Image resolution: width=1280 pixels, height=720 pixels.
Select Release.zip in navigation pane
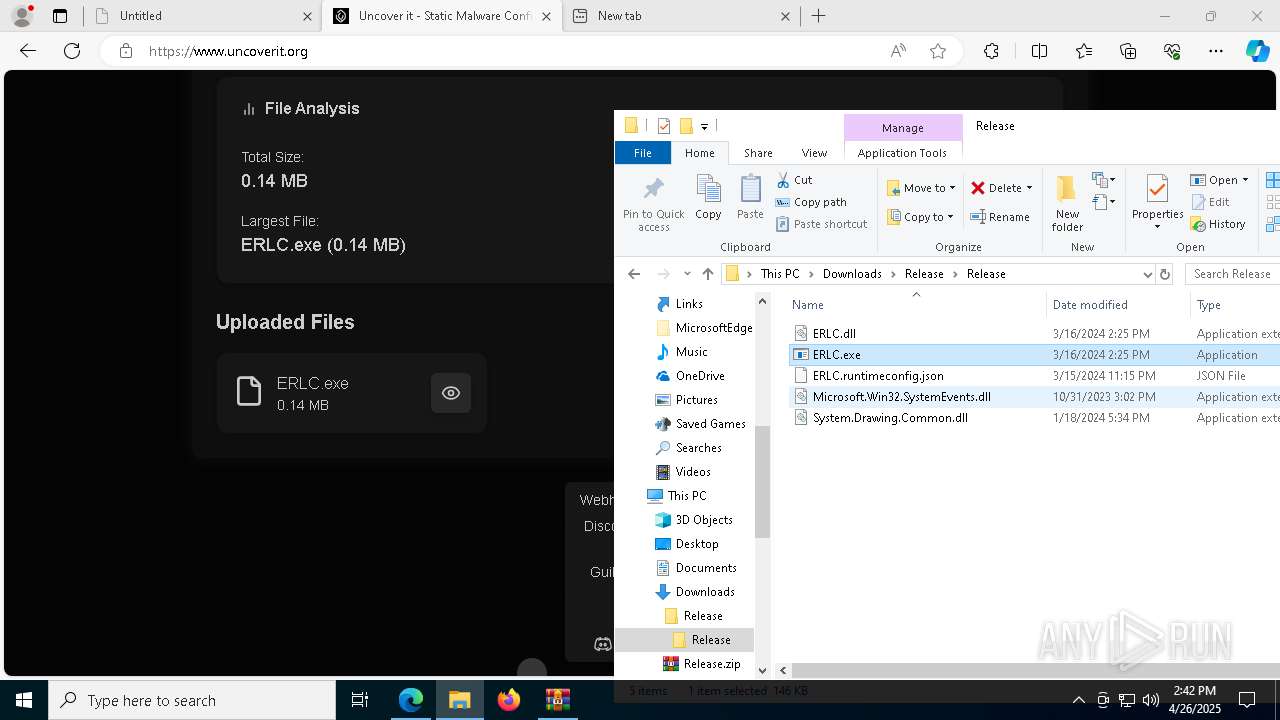[x=711, y=664]
